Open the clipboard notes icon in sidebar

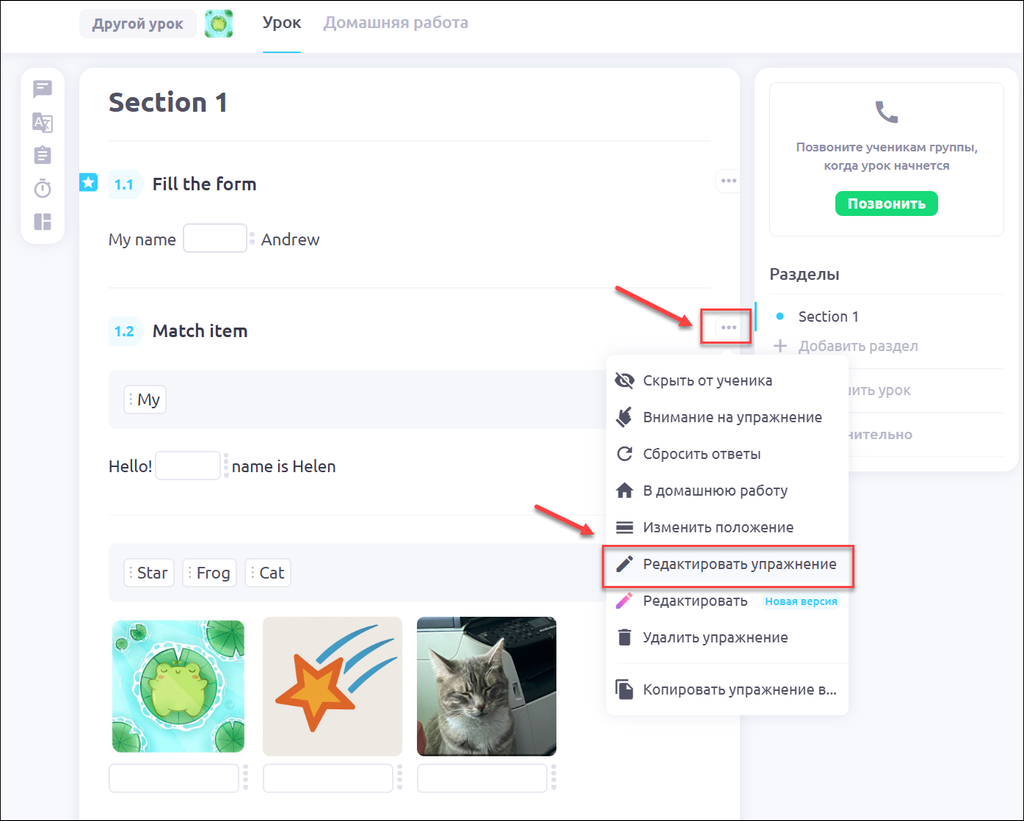pyautogui.click(x=42, y=155)
